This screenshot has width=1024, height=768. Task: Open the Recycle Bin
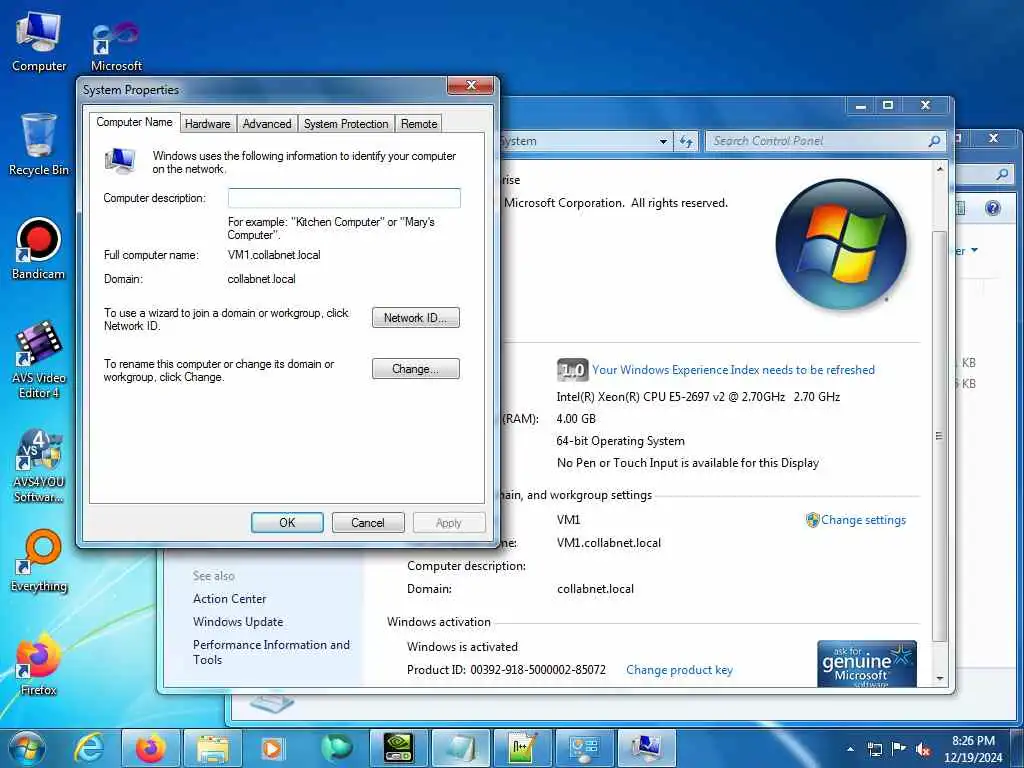click(39, 145)
